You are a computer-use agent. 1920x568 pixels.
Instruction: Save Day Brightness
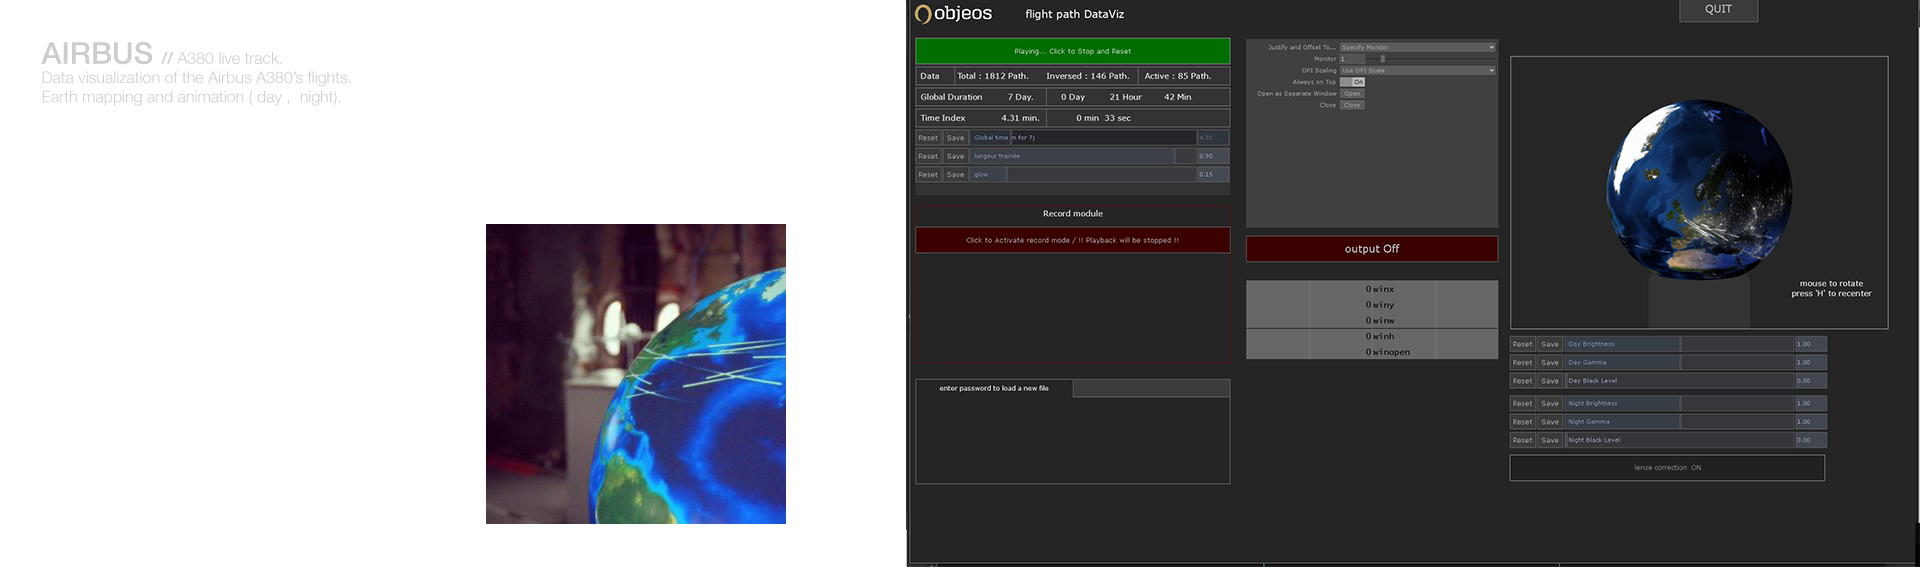[1549, 344]
